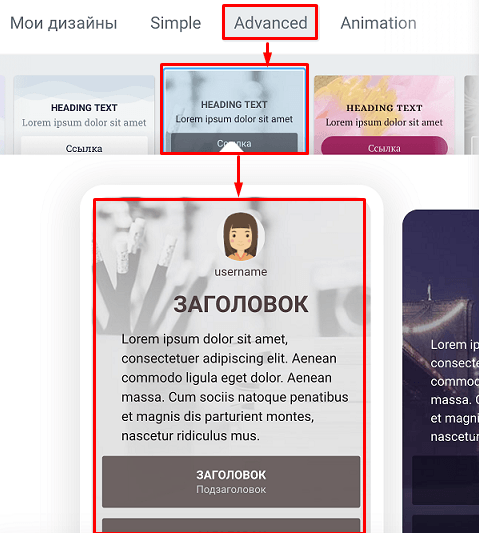Select the Advanced tab
This screenshot has height=533, width=479.
pyautogui.click(x=271, y=23)
